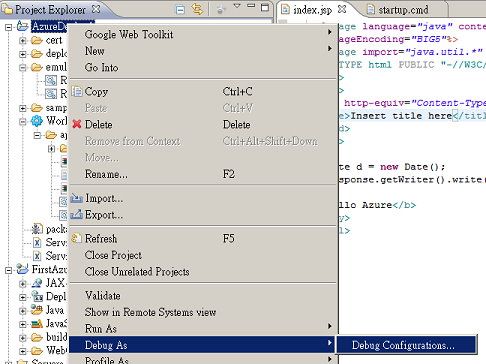486x364 pixels.
Task: Choose Delete with the red X
Action: click(203, 124)
